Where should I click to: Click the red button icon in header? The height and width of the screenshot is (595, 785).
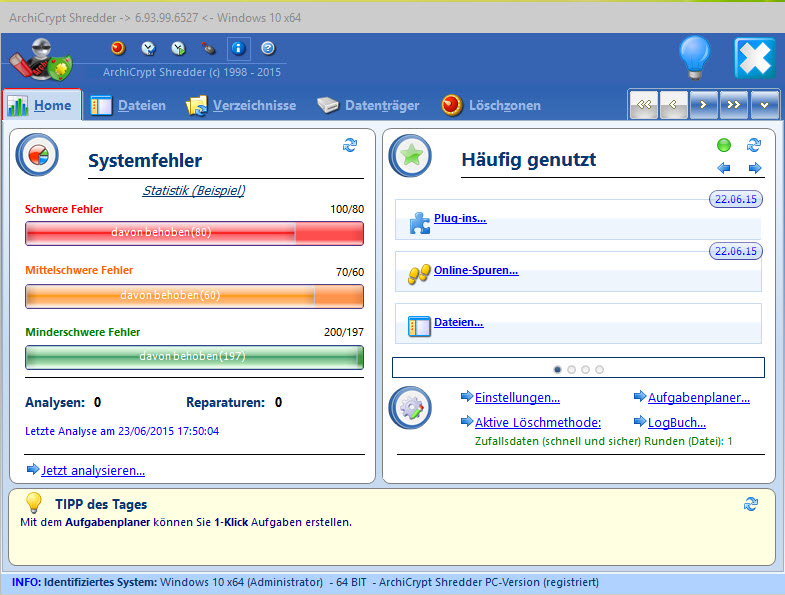[x=118, y=48]
